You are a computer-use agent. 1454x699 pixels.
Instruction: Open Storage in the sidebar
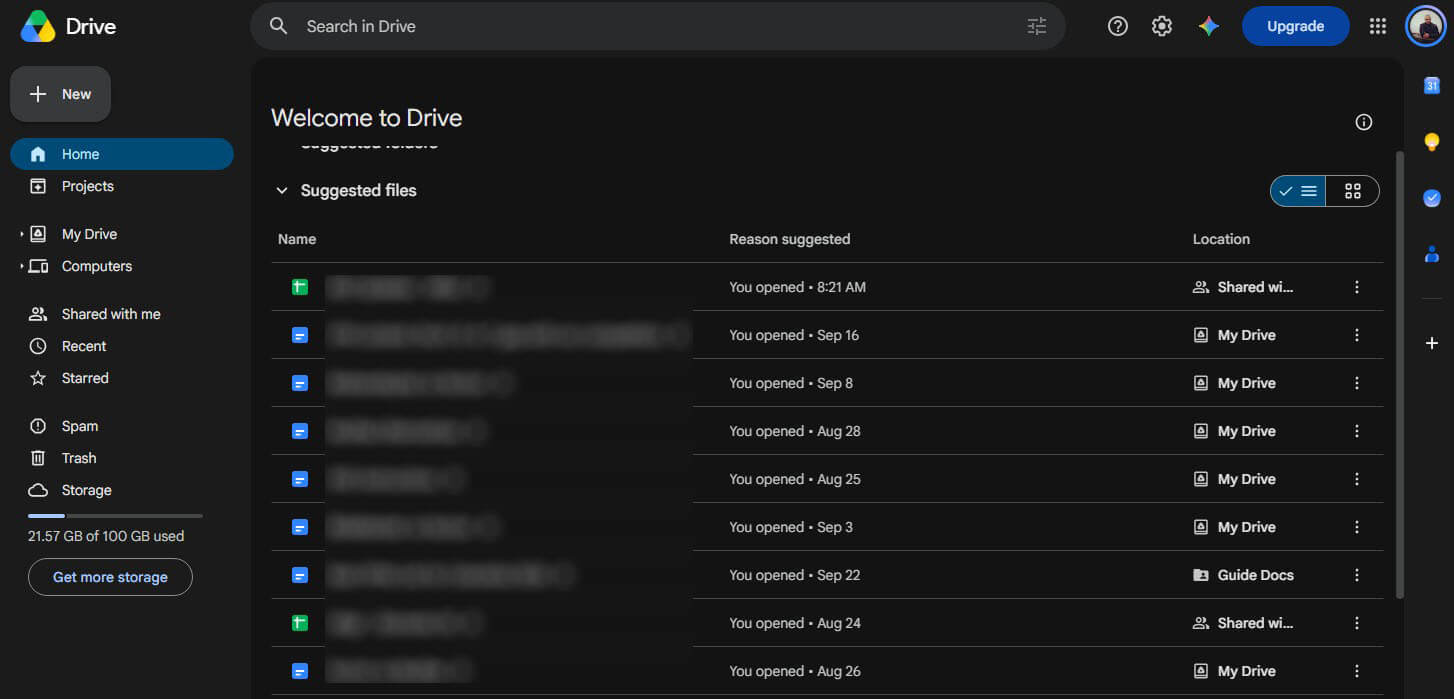[x=122, y=490]
